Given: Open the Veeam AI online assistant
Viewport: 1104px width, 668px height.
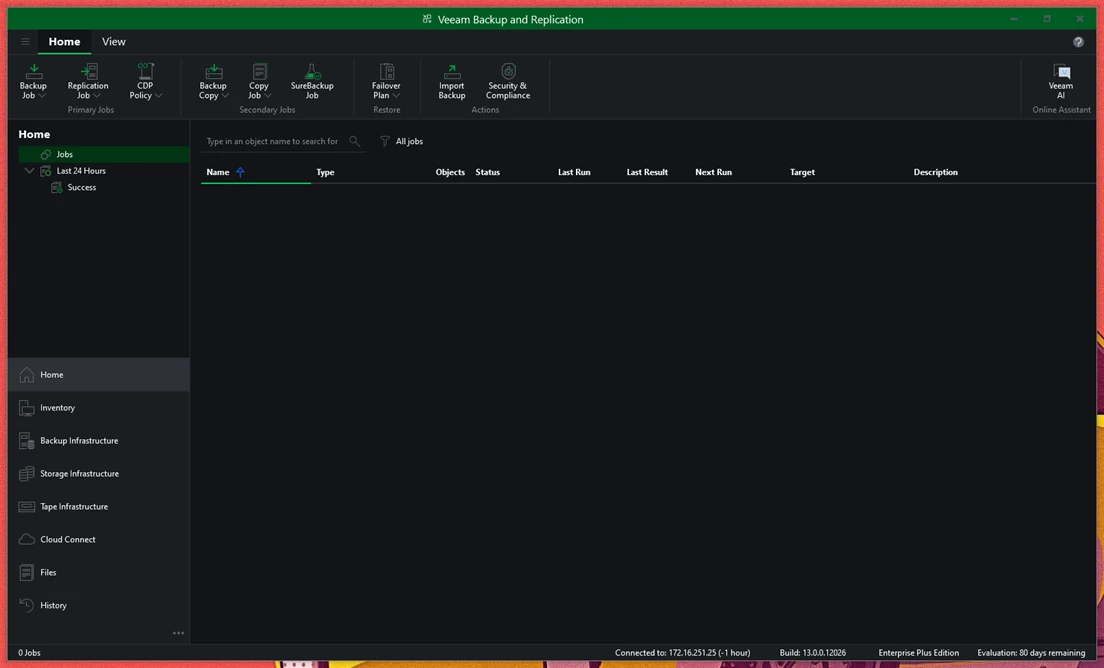Looking at the screenshot, I should (x=1061, y=81).
